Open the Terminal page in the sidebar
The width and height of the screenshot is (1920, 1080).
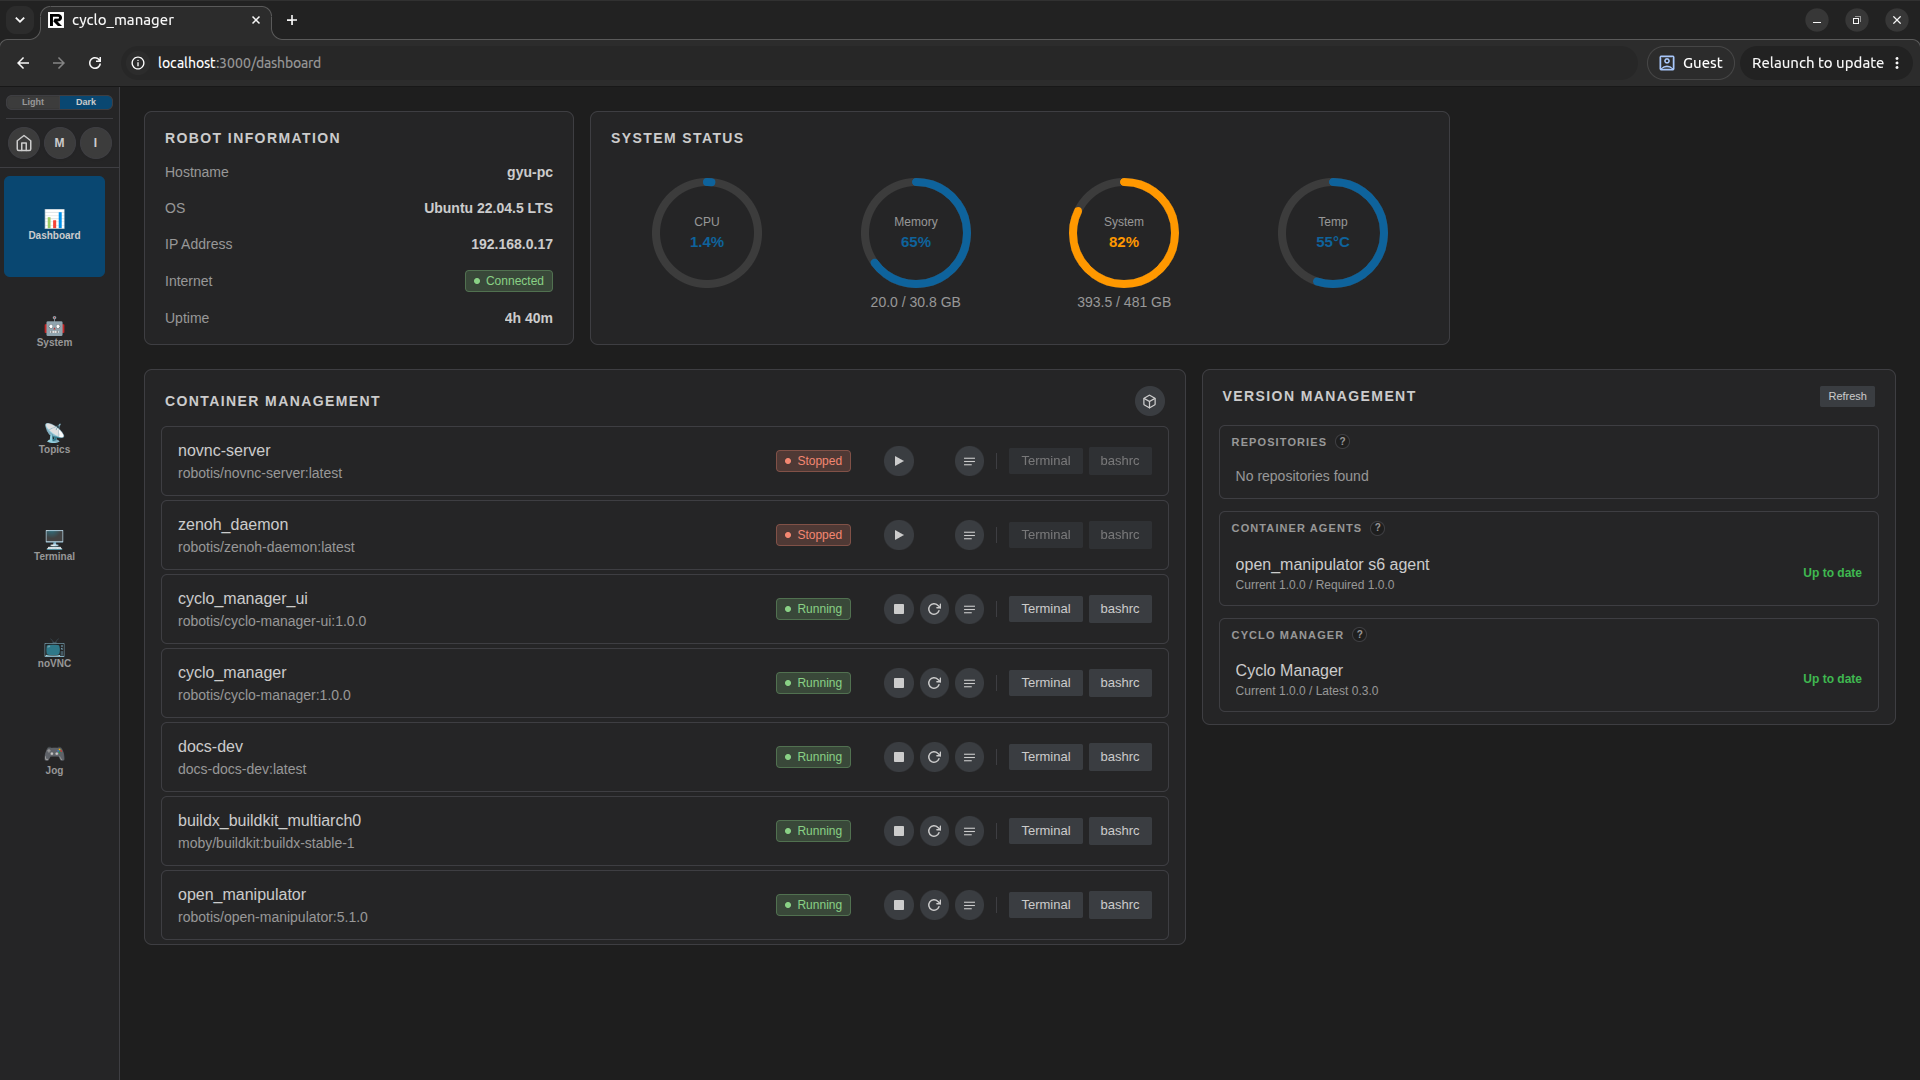[54, 547]
